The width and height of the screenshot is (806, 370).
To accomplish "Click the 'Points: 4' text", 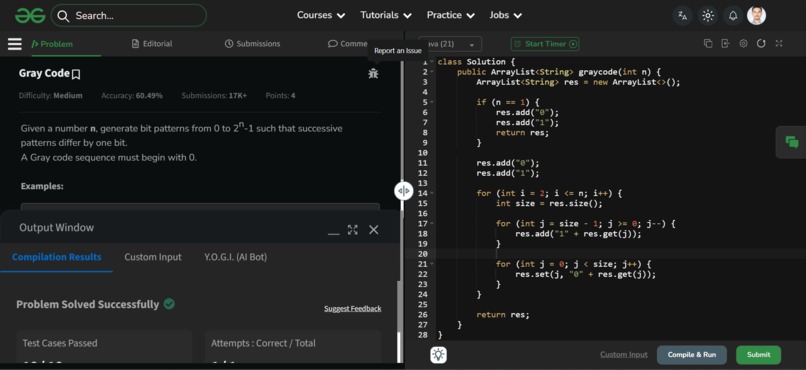I will (280, 96).
